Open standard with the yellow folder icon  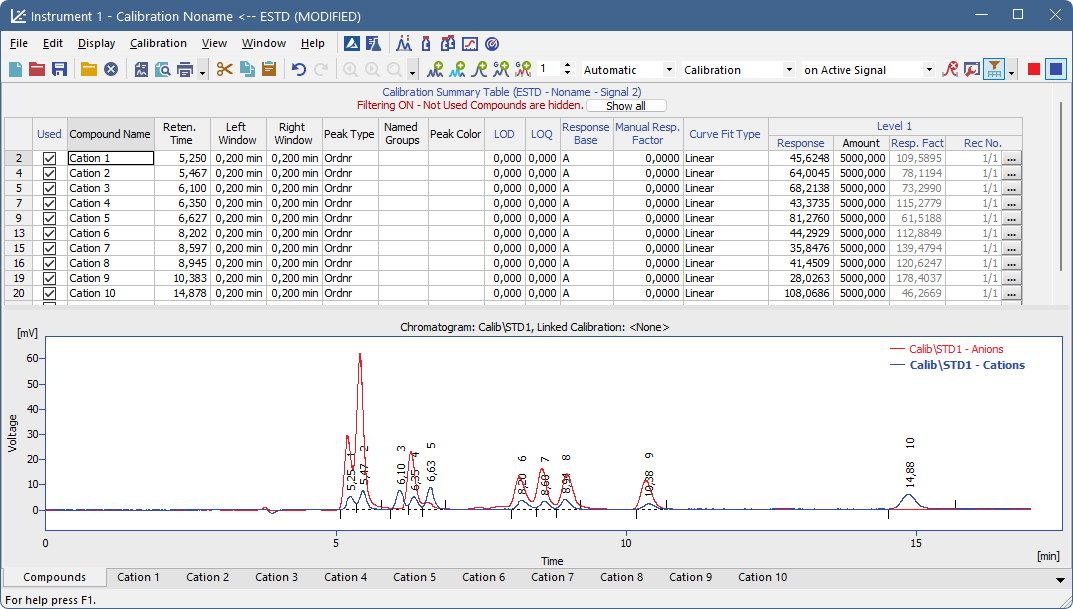click(88, 69)
